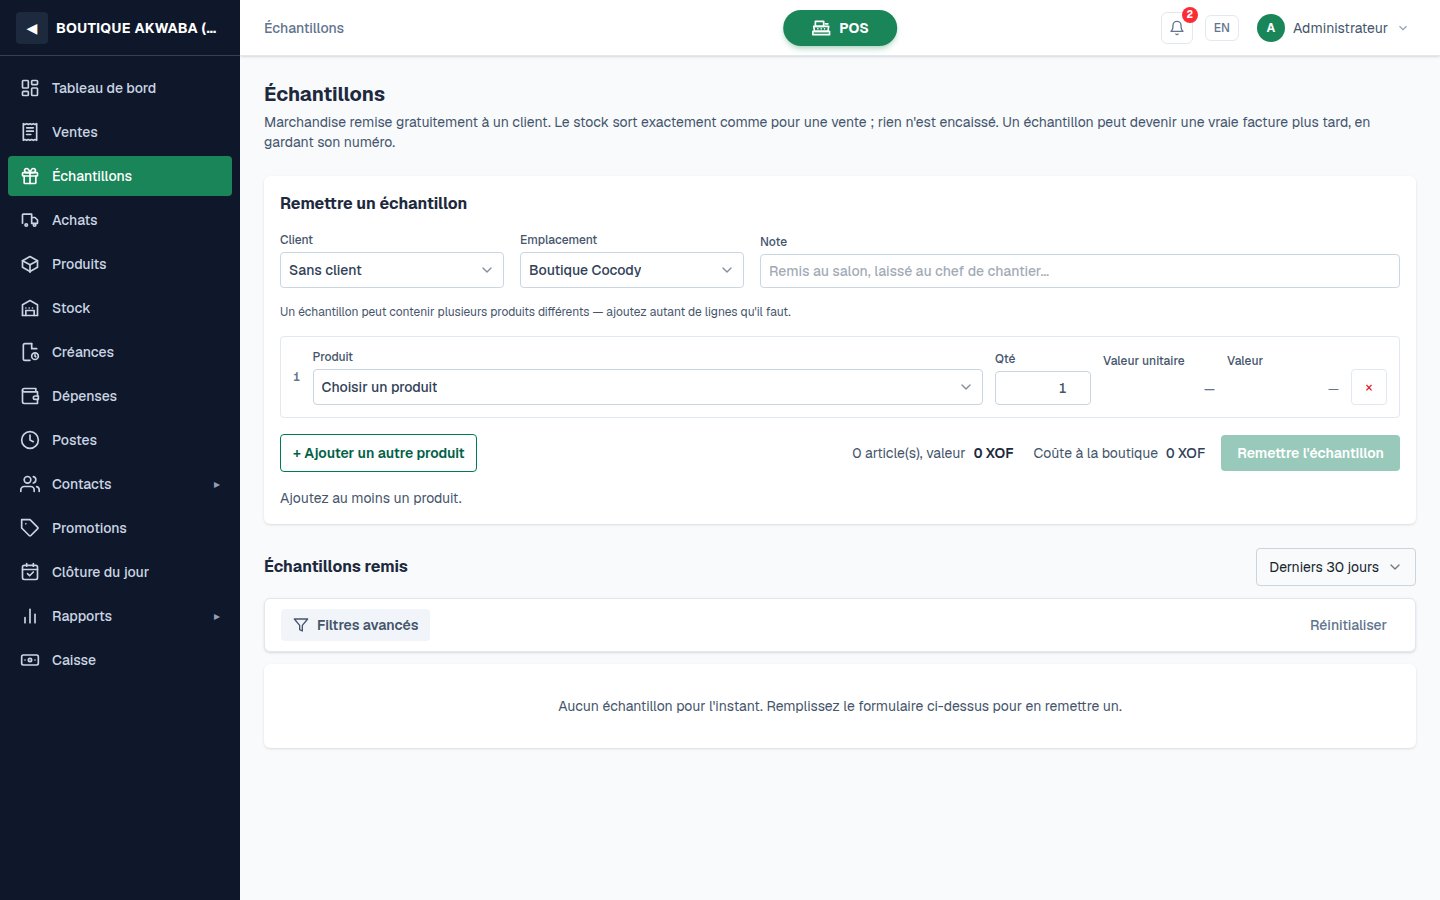This screenshot has width=1440, height=900.
Task: Open the Derniers 30 jours period dropdown
Action: [x=1335, y=567]
